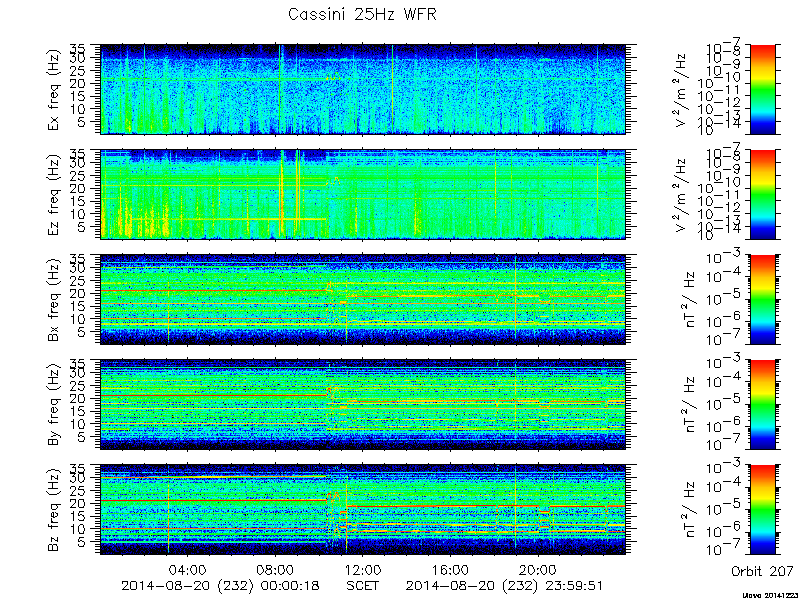Click the Ez electric field spectrogram panel
Screen dimensions: 800x600
(x=363, y=194)
